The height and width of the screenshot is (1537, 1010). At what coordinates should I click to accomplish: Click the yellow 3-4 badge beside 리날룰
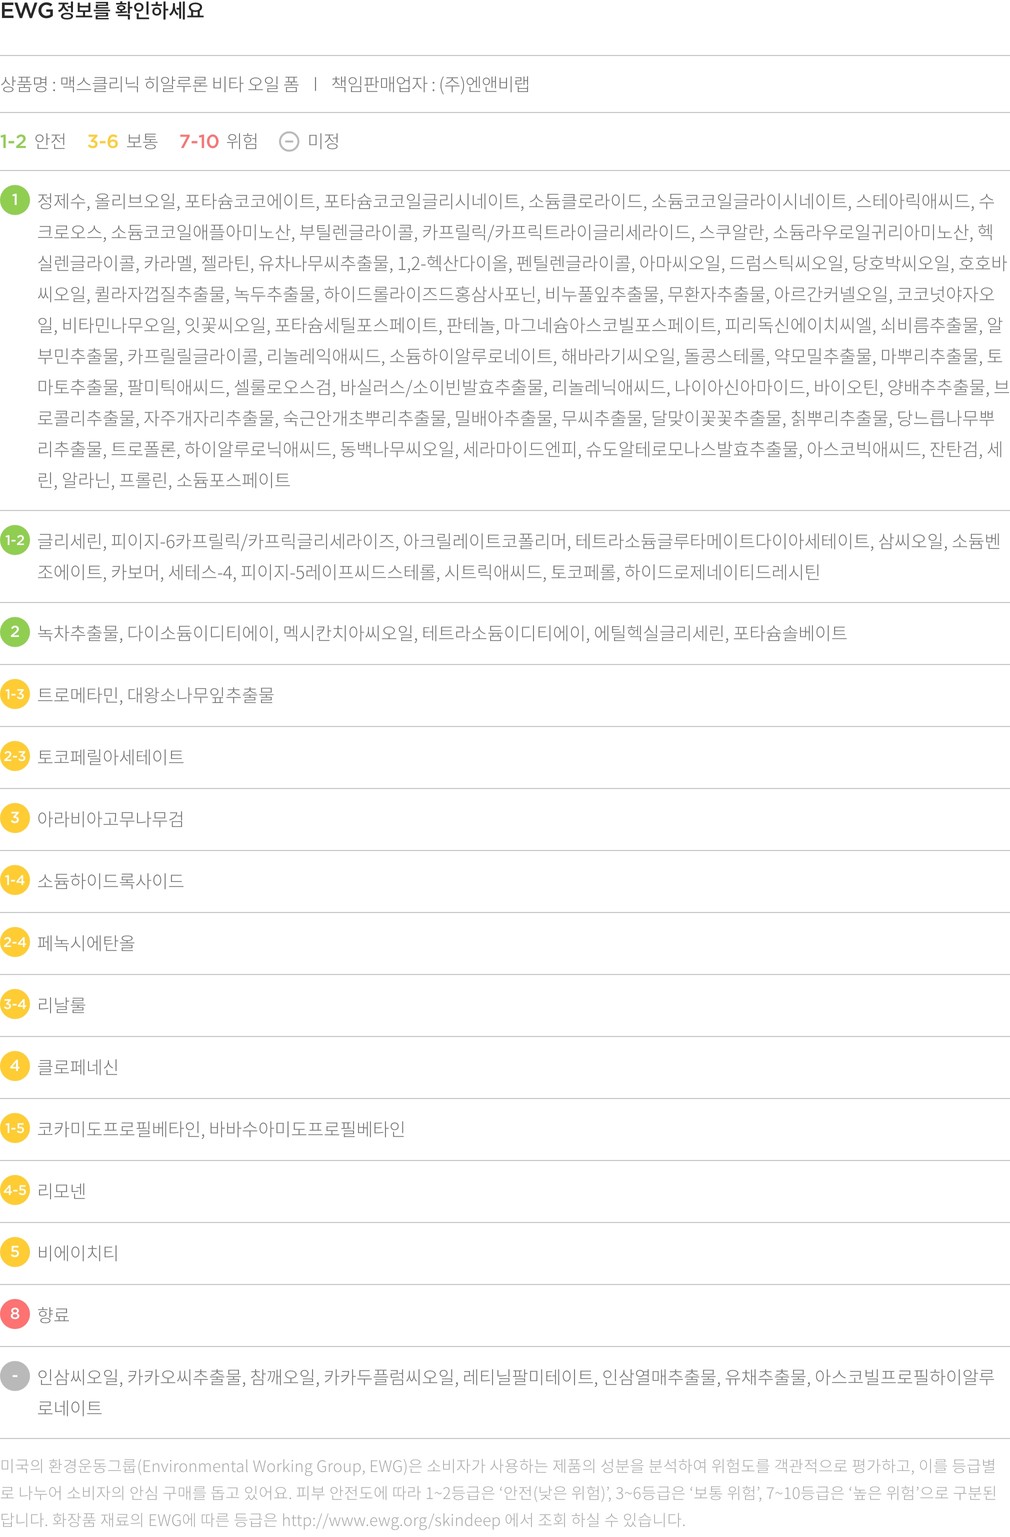pos(15,1004)
